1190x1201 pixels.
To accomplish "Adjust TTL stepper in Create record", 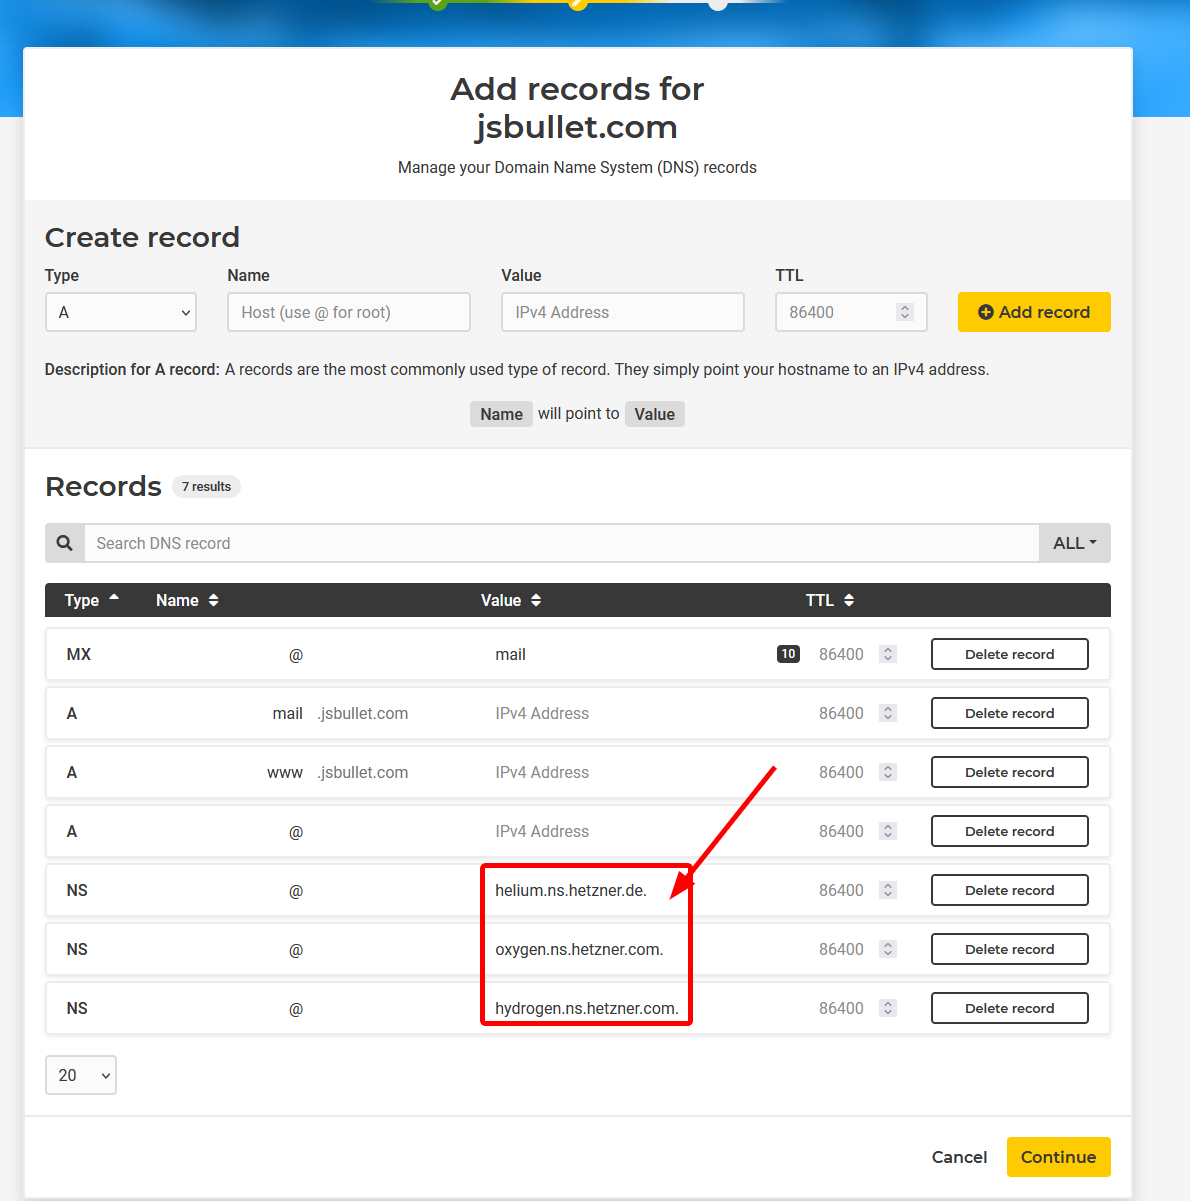I will (x=905, y=312).
